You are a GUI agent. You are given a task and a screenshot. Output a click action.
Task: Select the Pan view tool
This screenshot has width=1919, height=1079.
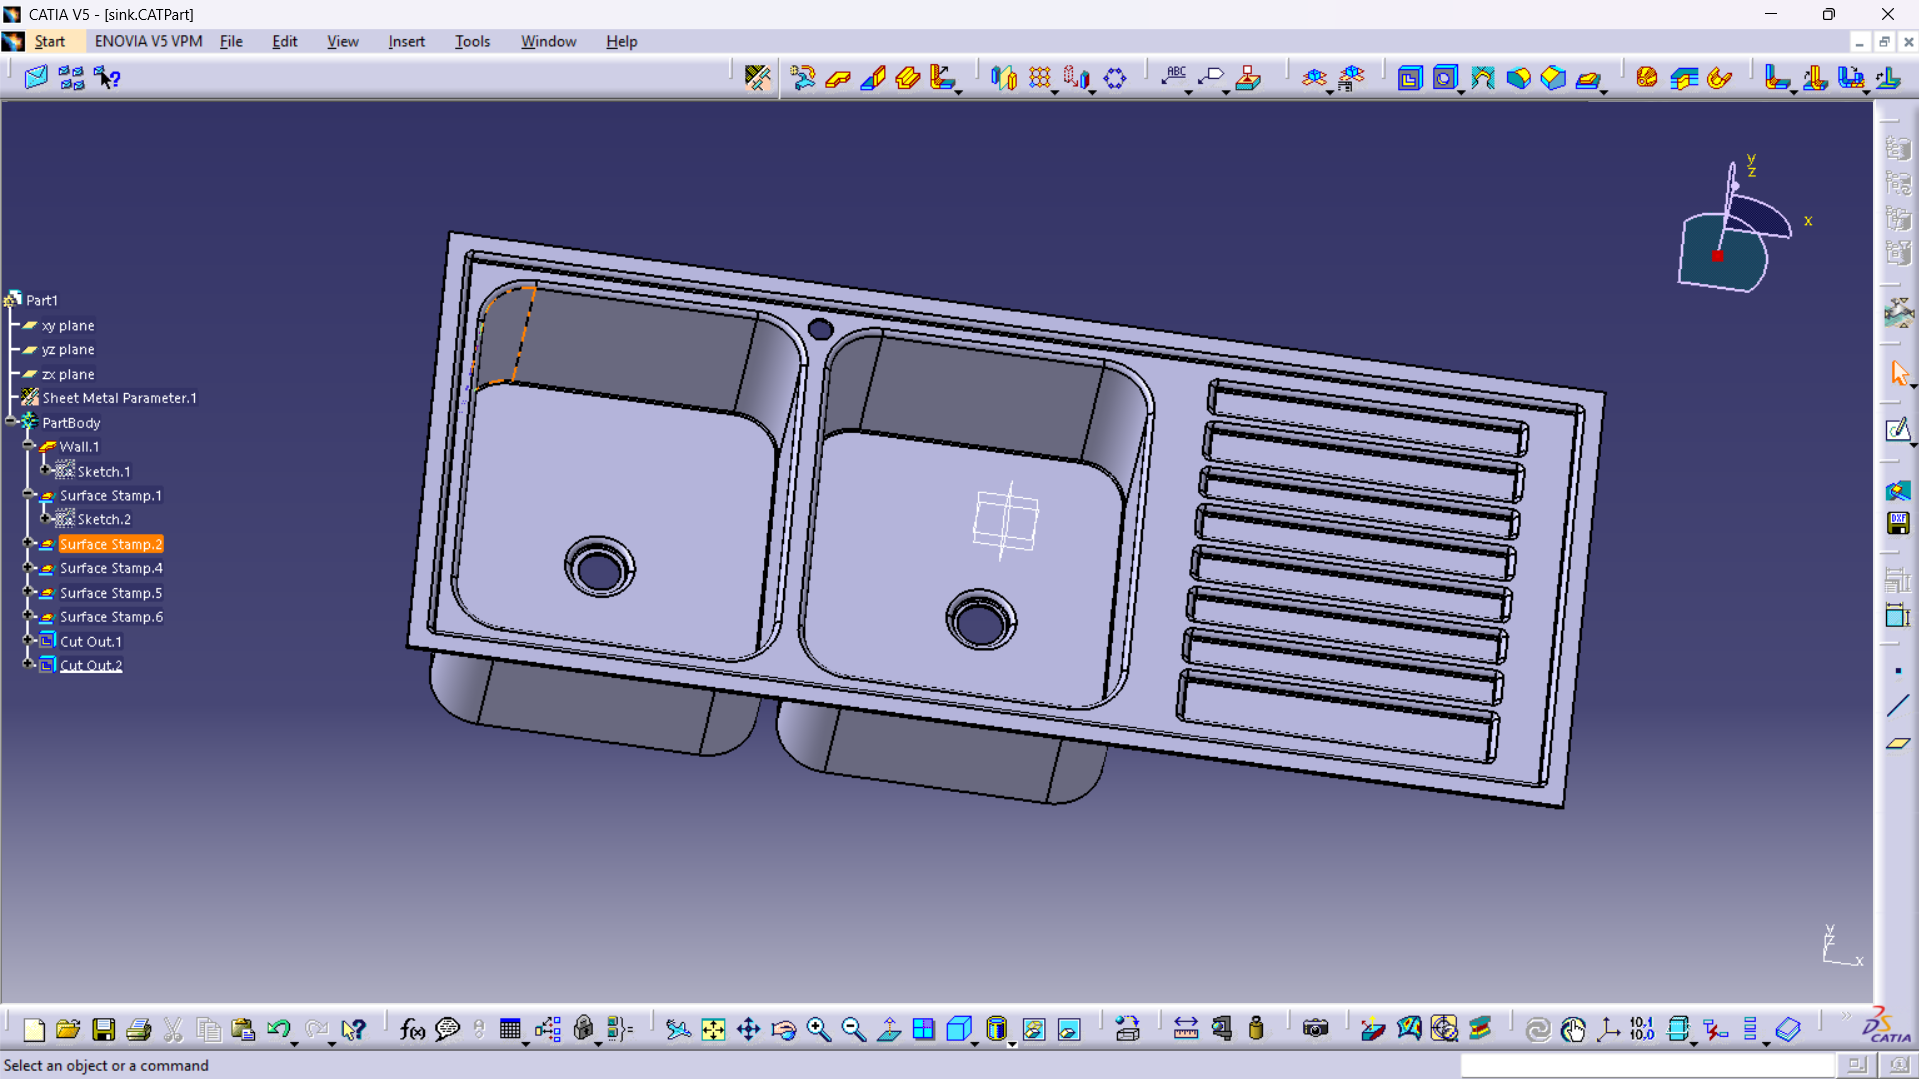coord(748,1029)
